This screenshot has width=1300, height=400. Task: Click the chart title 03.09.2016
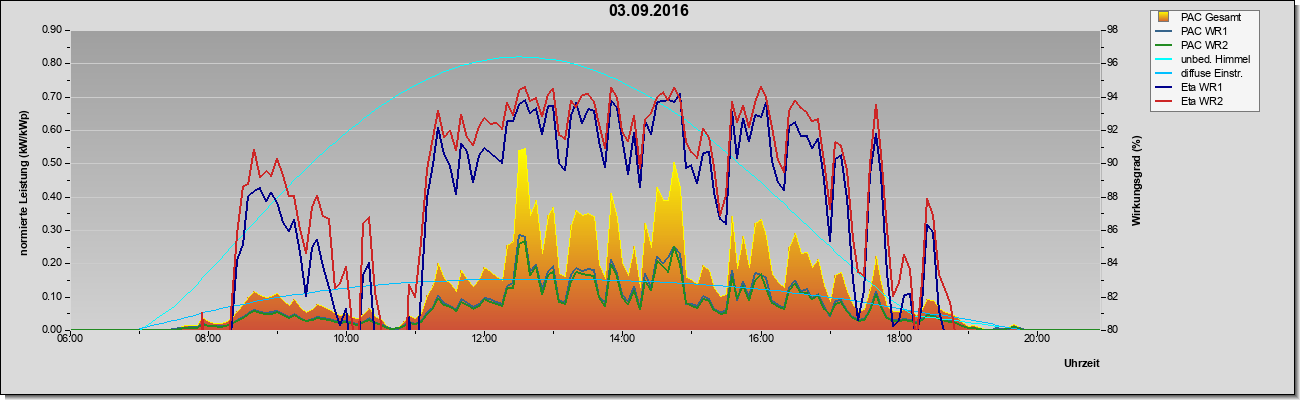[649, 11]
